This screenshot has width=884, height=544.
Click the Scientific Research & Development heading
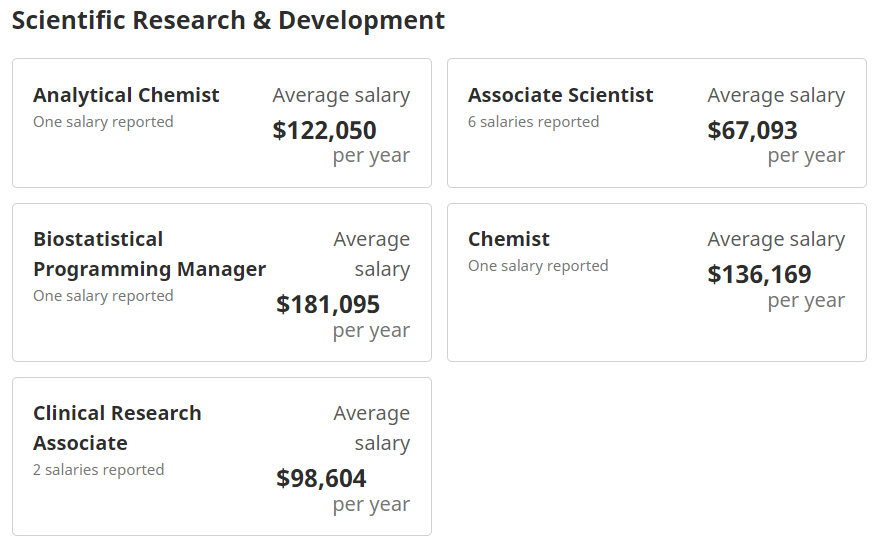pos(229,20)
